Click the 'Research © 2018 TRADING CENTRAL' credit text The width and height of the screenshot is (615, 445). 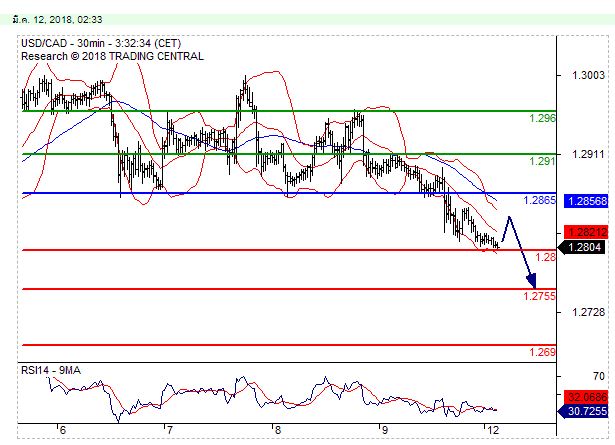point(112,56)
